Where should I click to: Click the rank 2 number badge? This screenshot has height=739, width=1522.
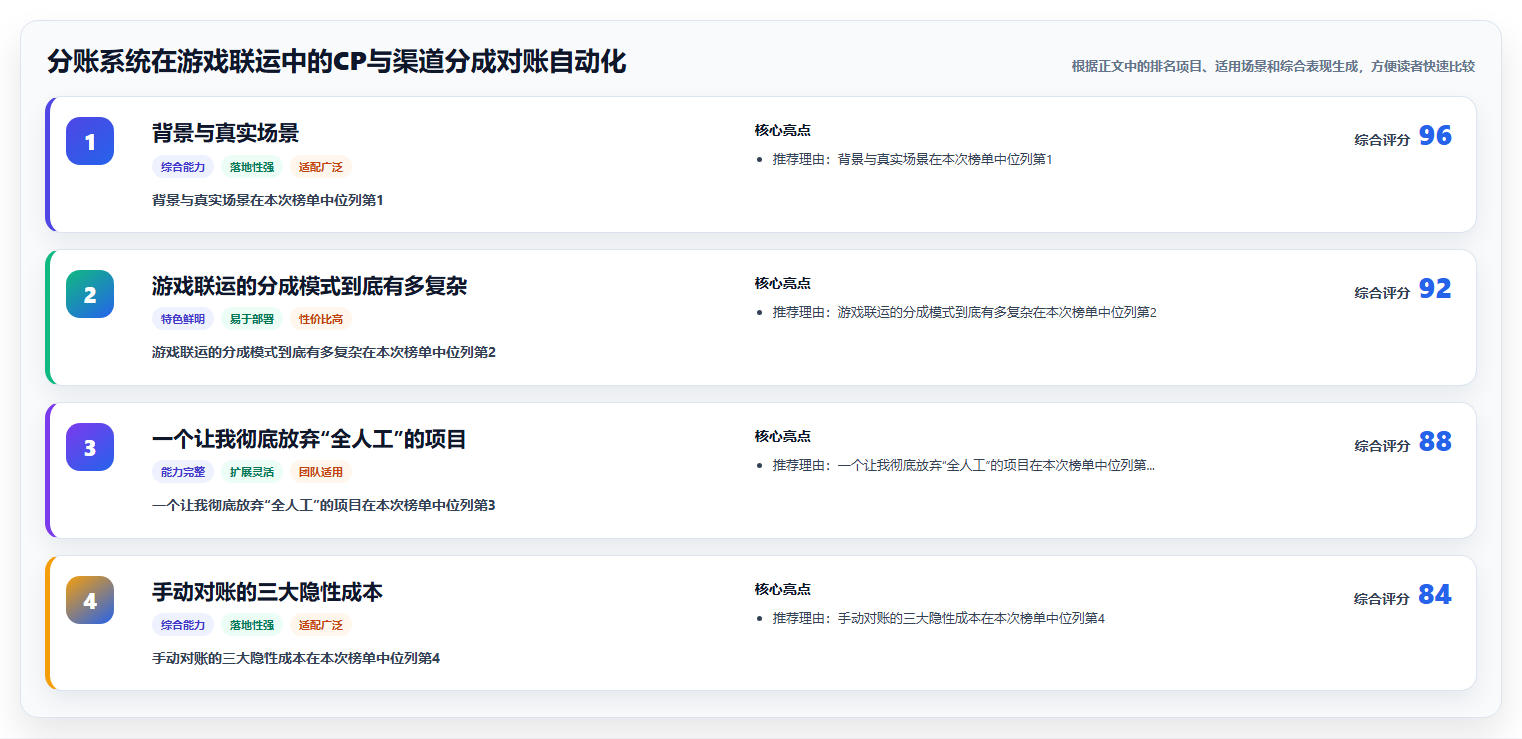point(90,294)
